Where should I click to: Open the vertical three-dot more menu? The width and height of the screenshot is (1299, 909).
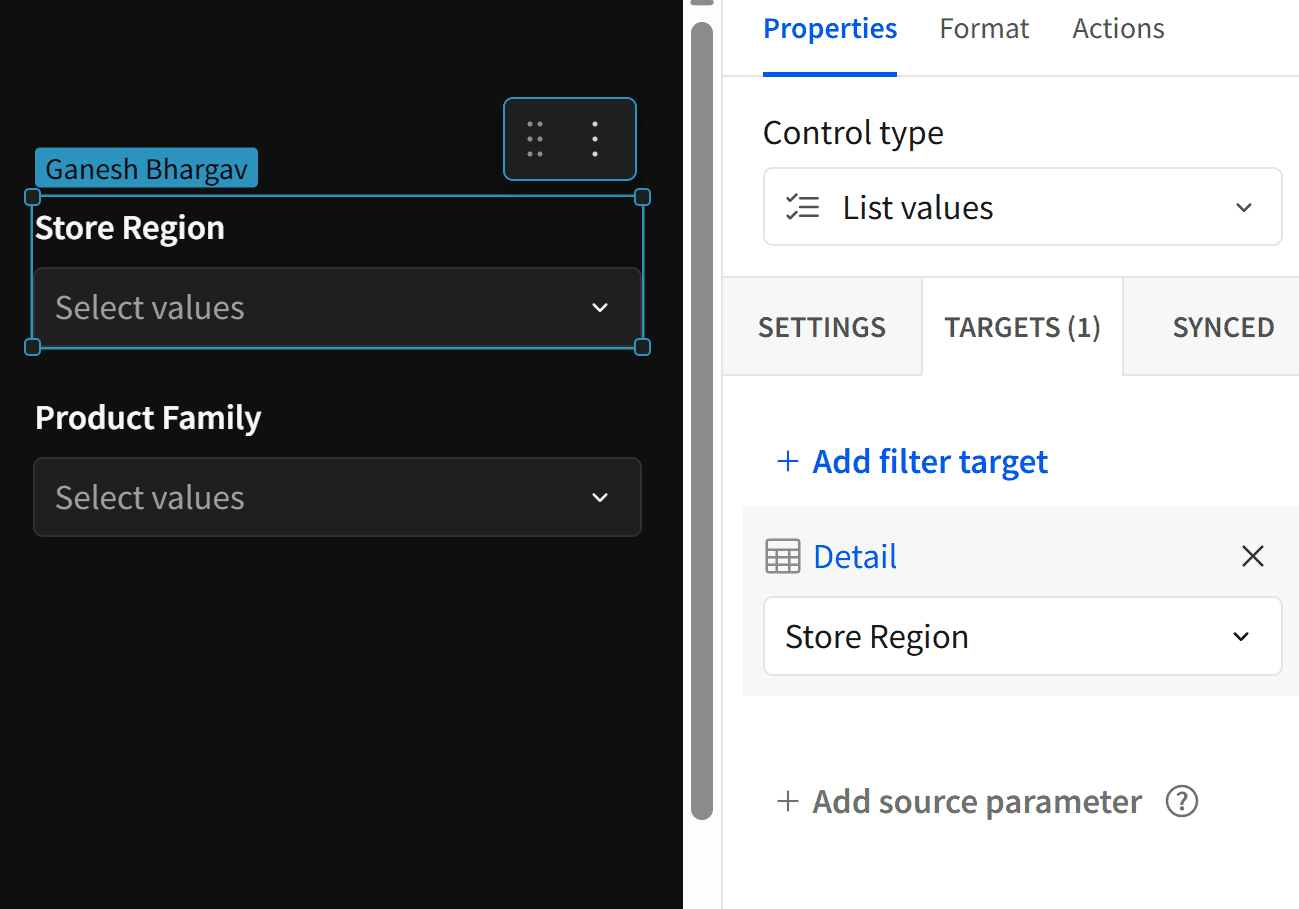click(x=595, y=139)
